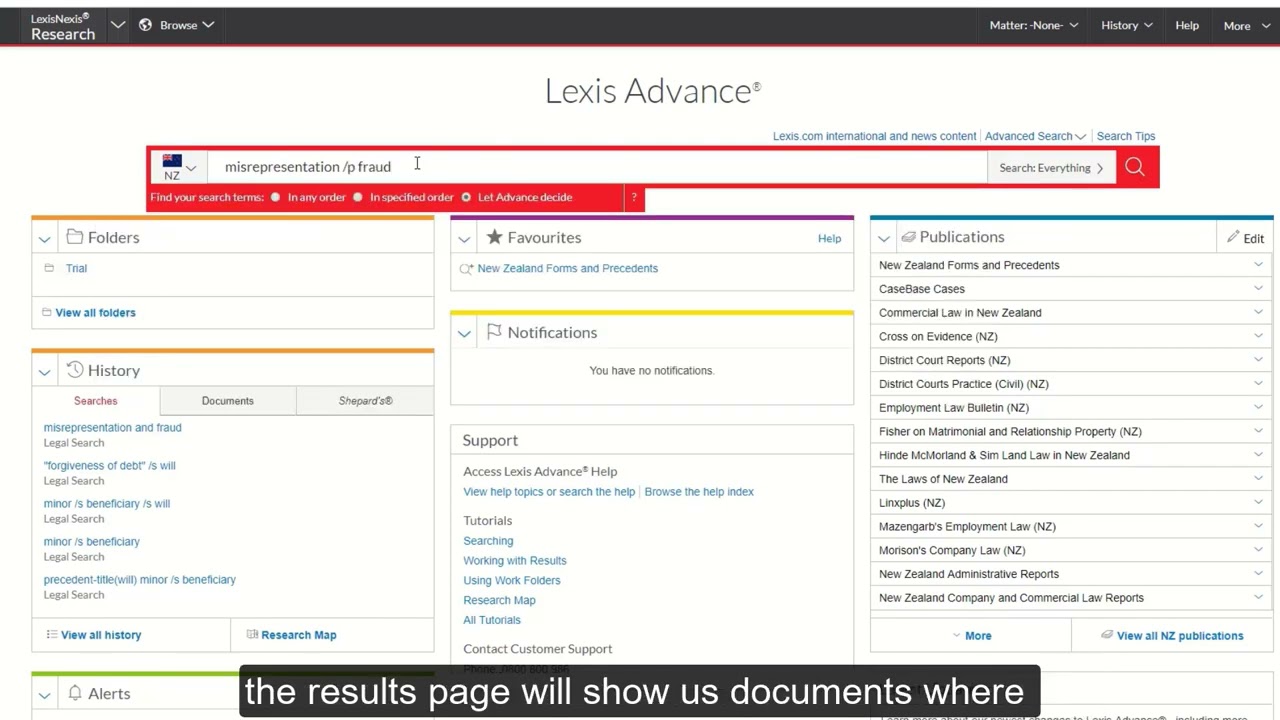1280x720 pixels.
Task: Click the Research Map icon
Action: pos(252,634)
